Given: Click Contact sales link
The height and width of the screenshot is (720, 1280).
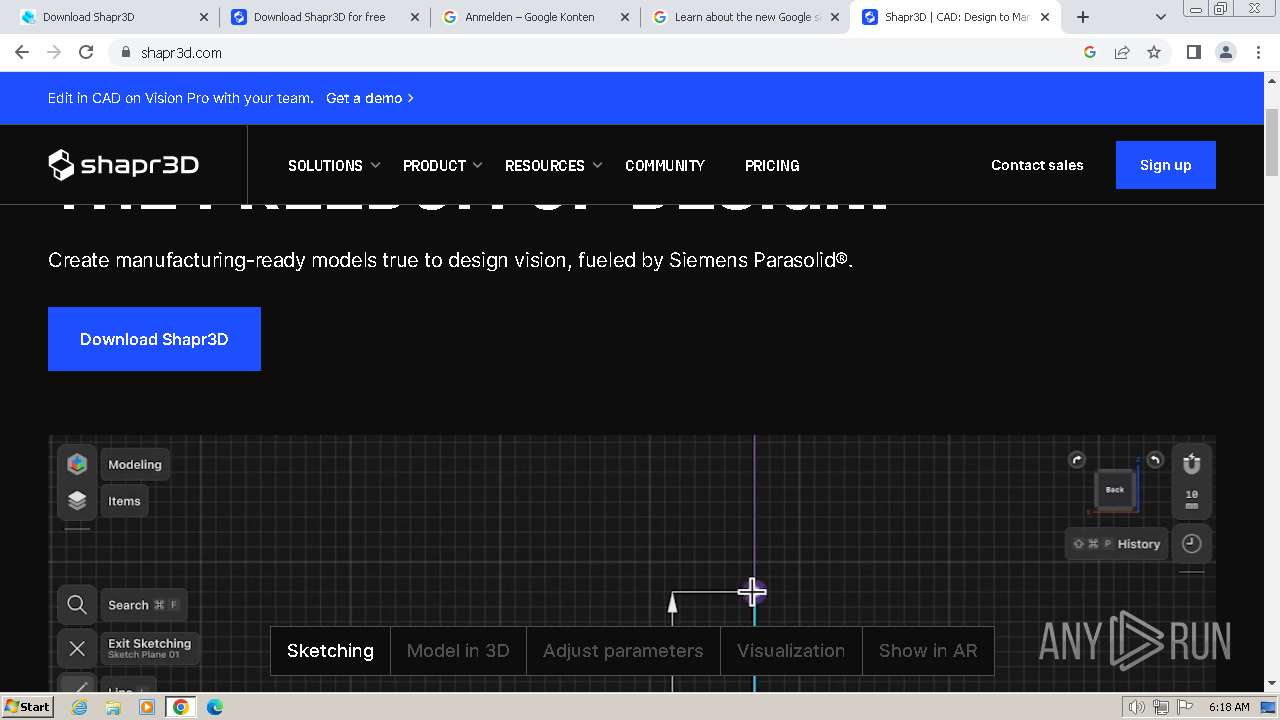Looking at the screenshot, I should pyautogui.click(x=1037, y=165).
